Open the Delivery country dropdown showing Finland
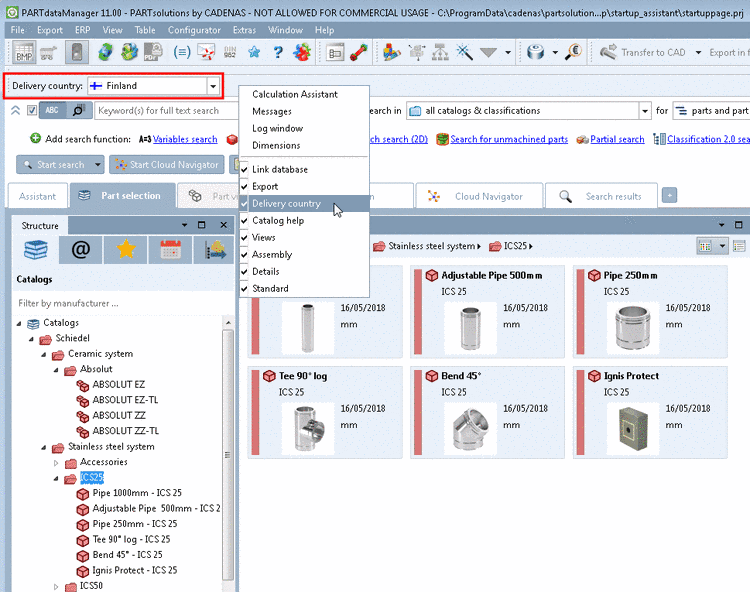 click(212, 87)
